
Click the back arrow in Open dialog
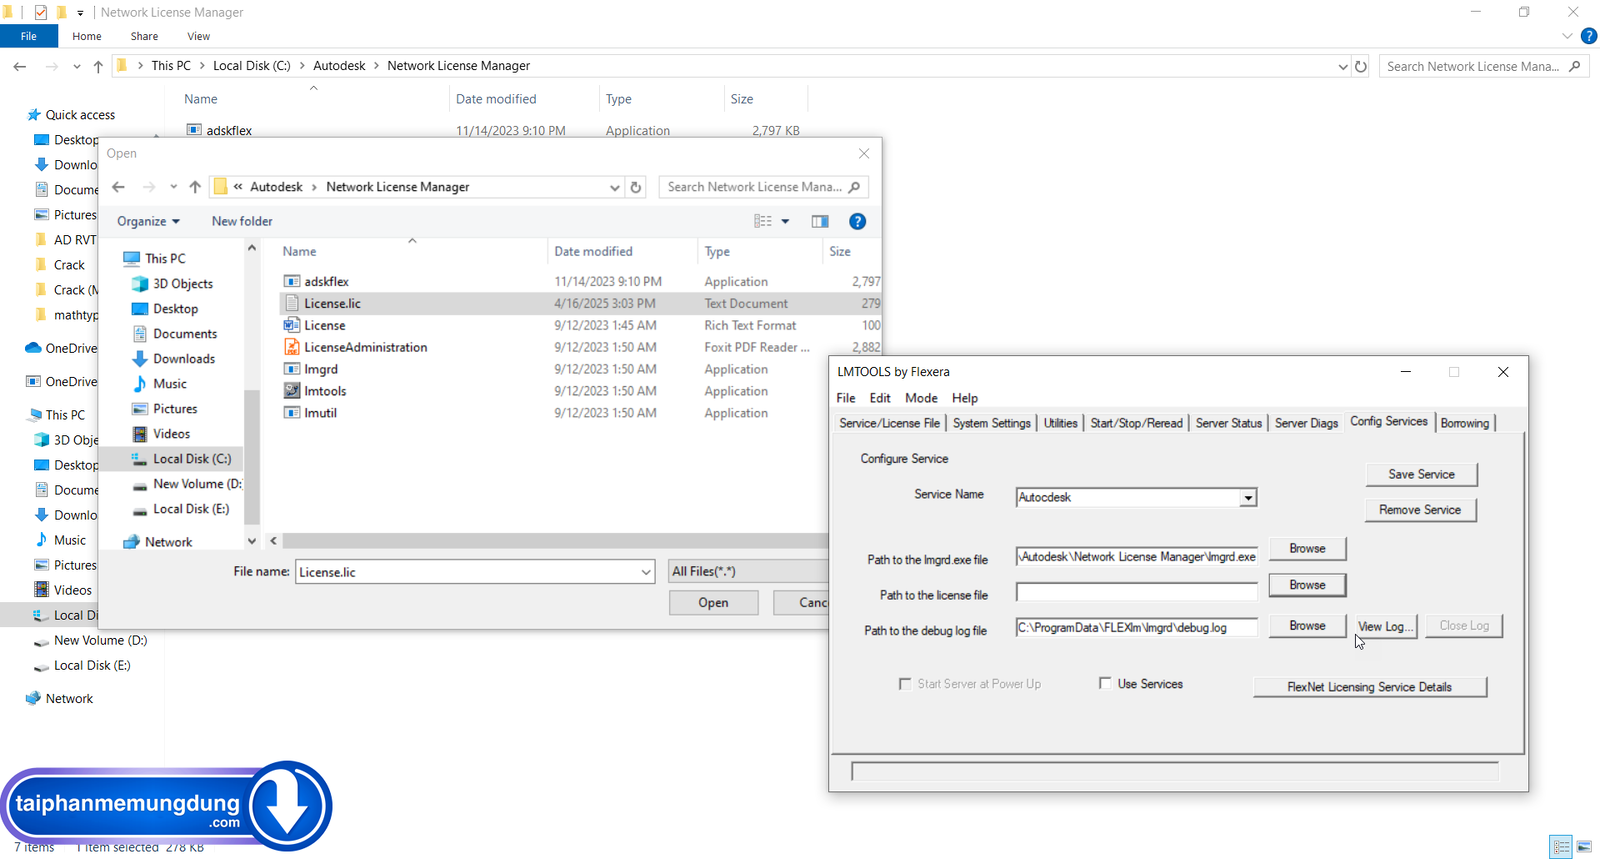pyautogui.click(x=119, y=187)
